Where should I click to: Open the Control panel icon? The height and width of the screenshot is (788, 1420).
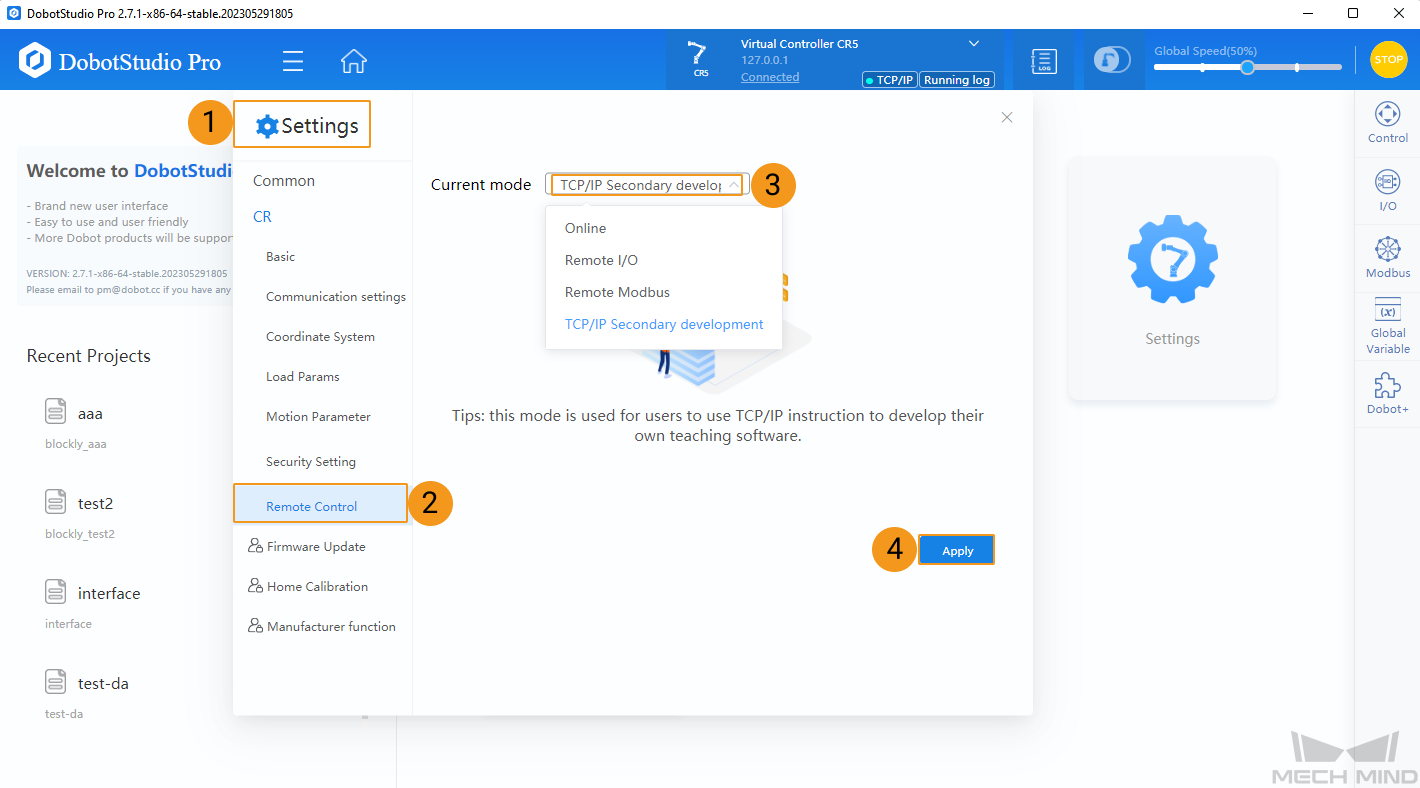1387,122
